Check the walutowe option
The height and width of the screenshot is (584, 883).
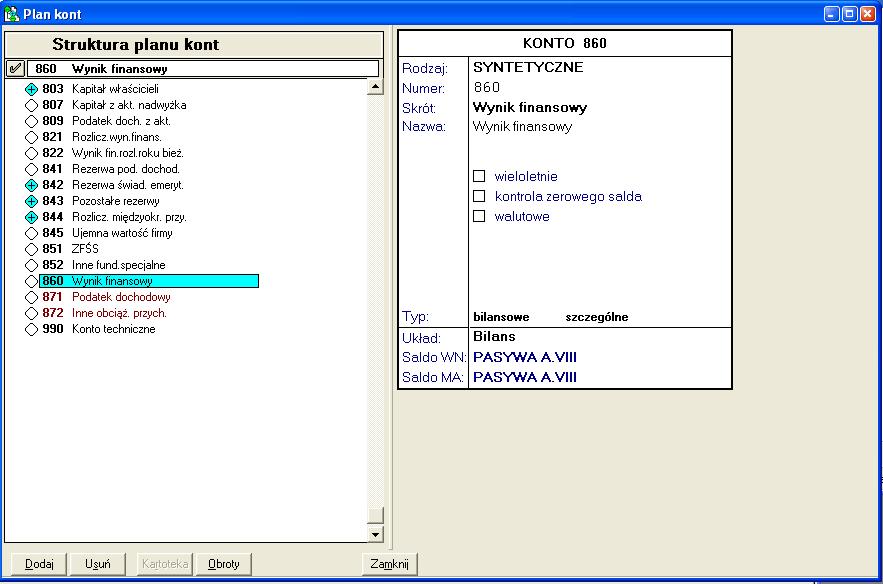pos(479,216)
